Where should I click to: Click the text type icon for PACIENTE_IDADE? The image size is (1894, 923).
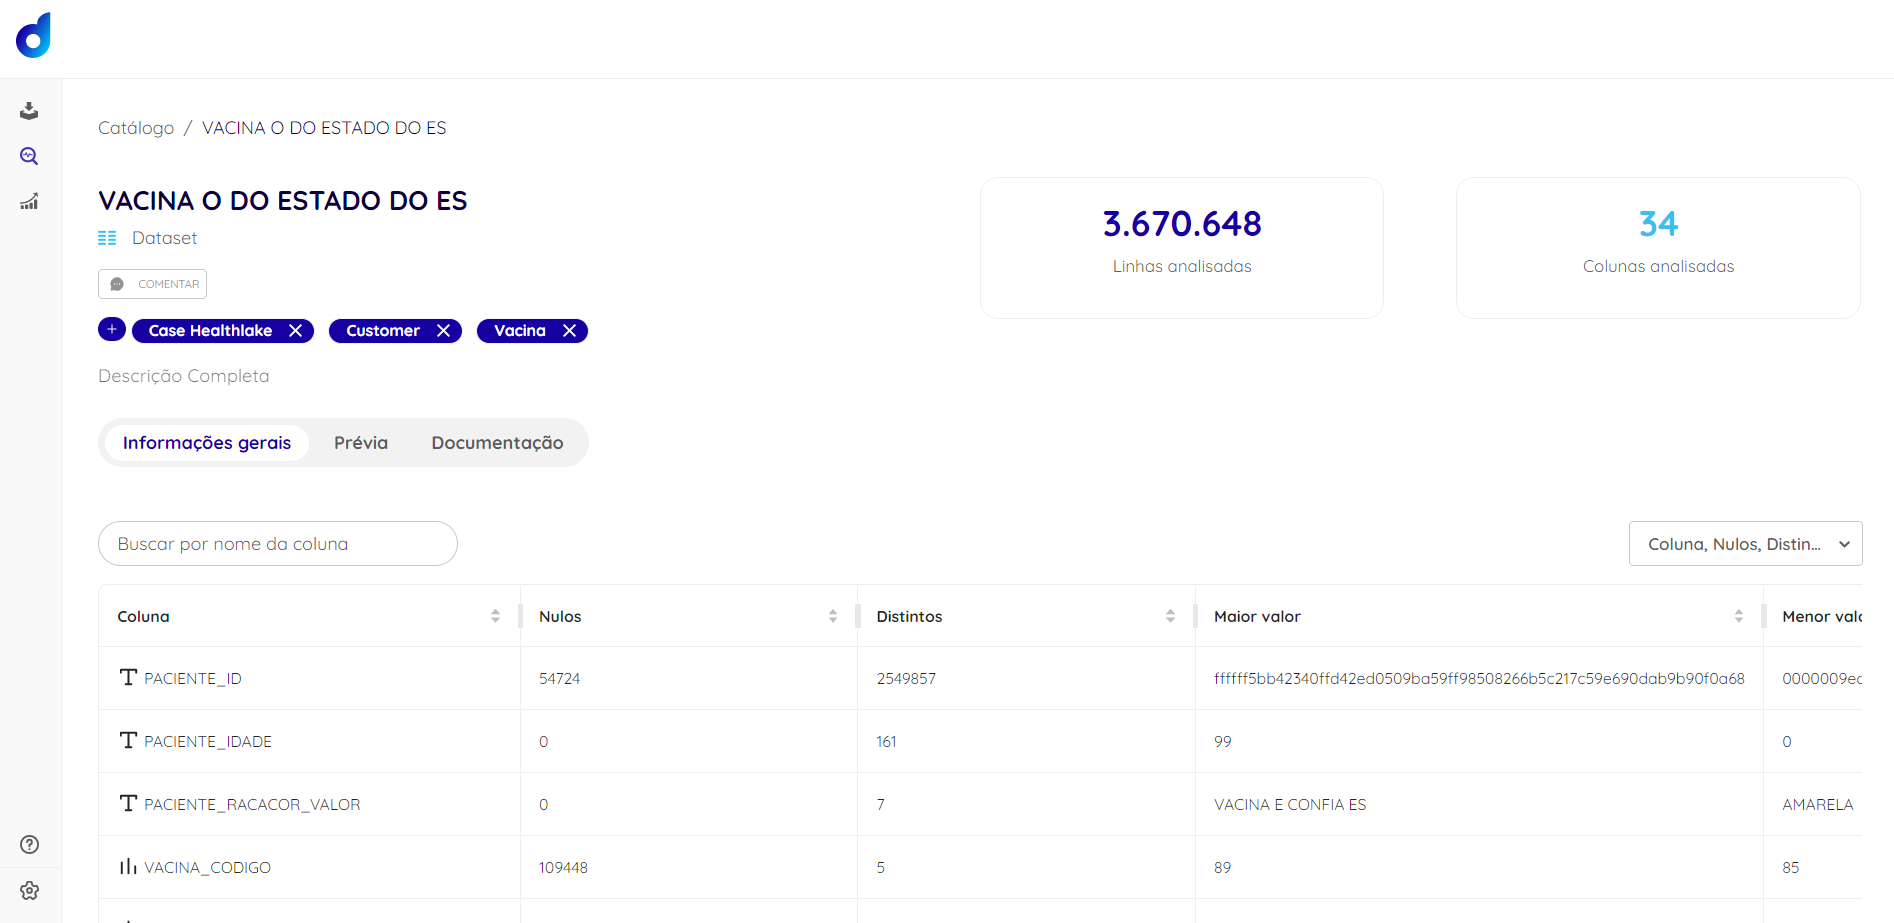(128, 740)
